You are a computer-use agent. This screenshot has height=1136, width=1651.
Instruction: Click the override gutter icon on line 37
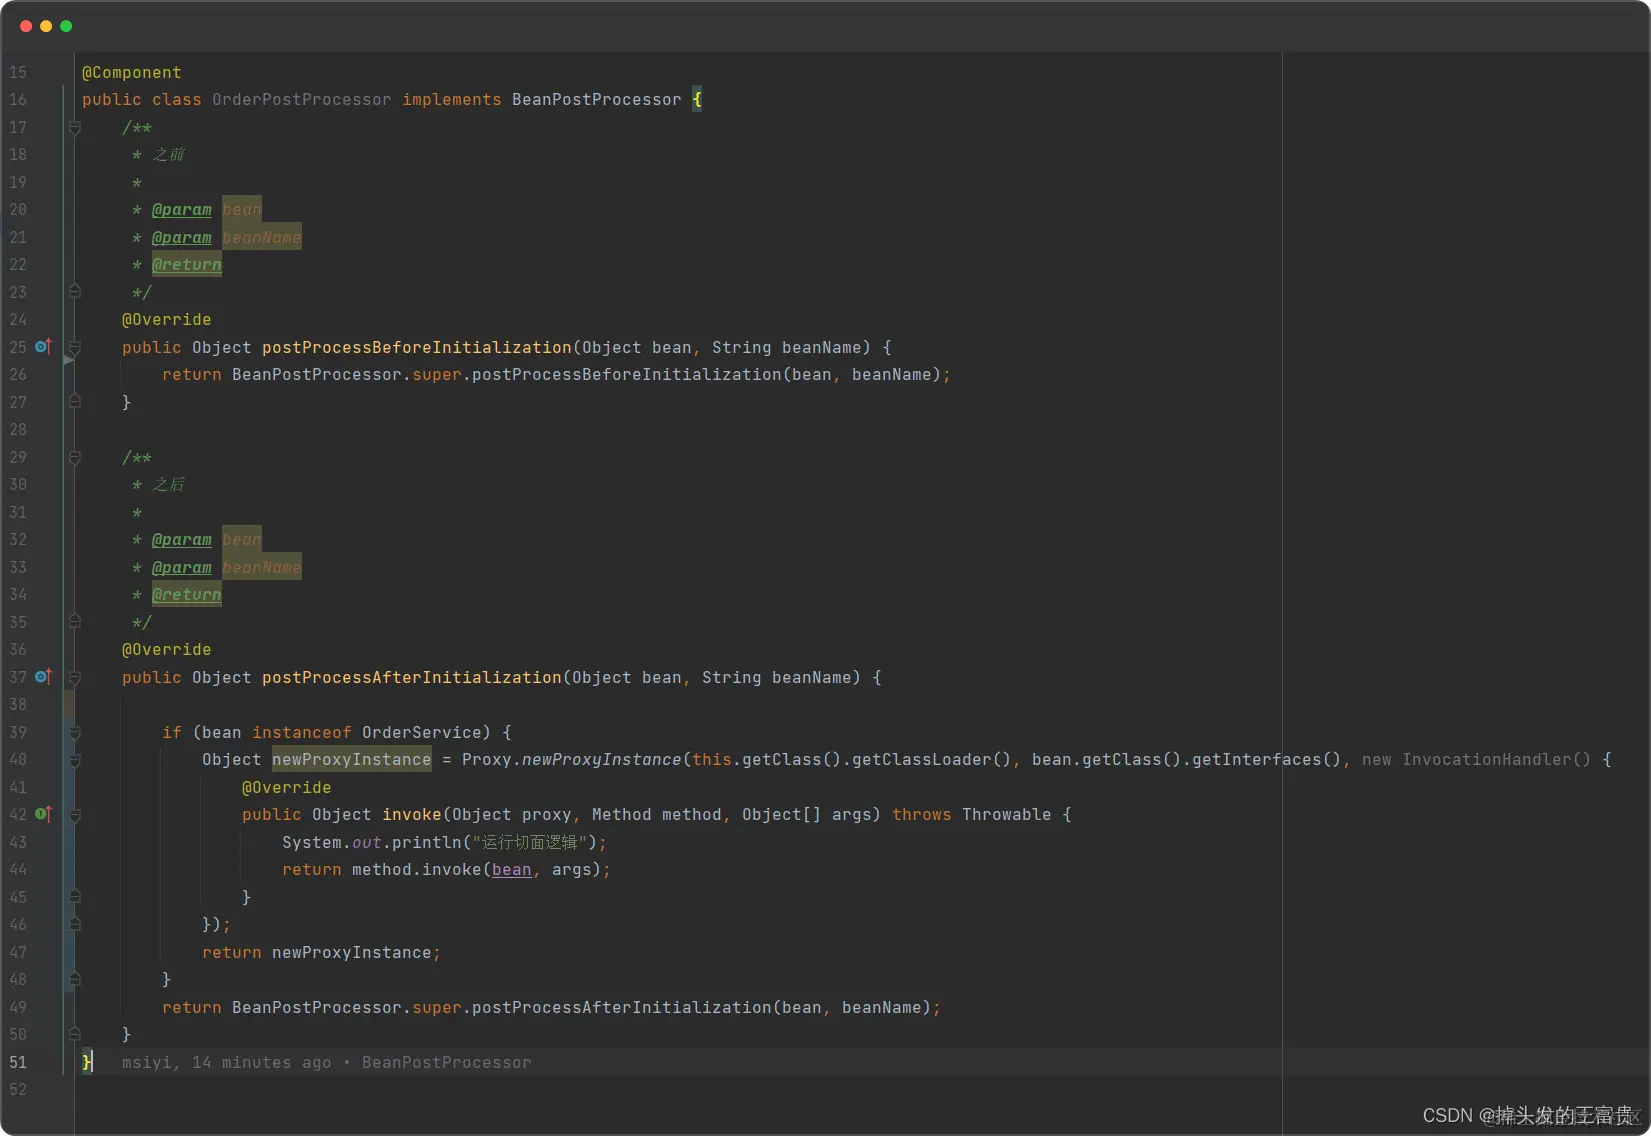point(43,677)
